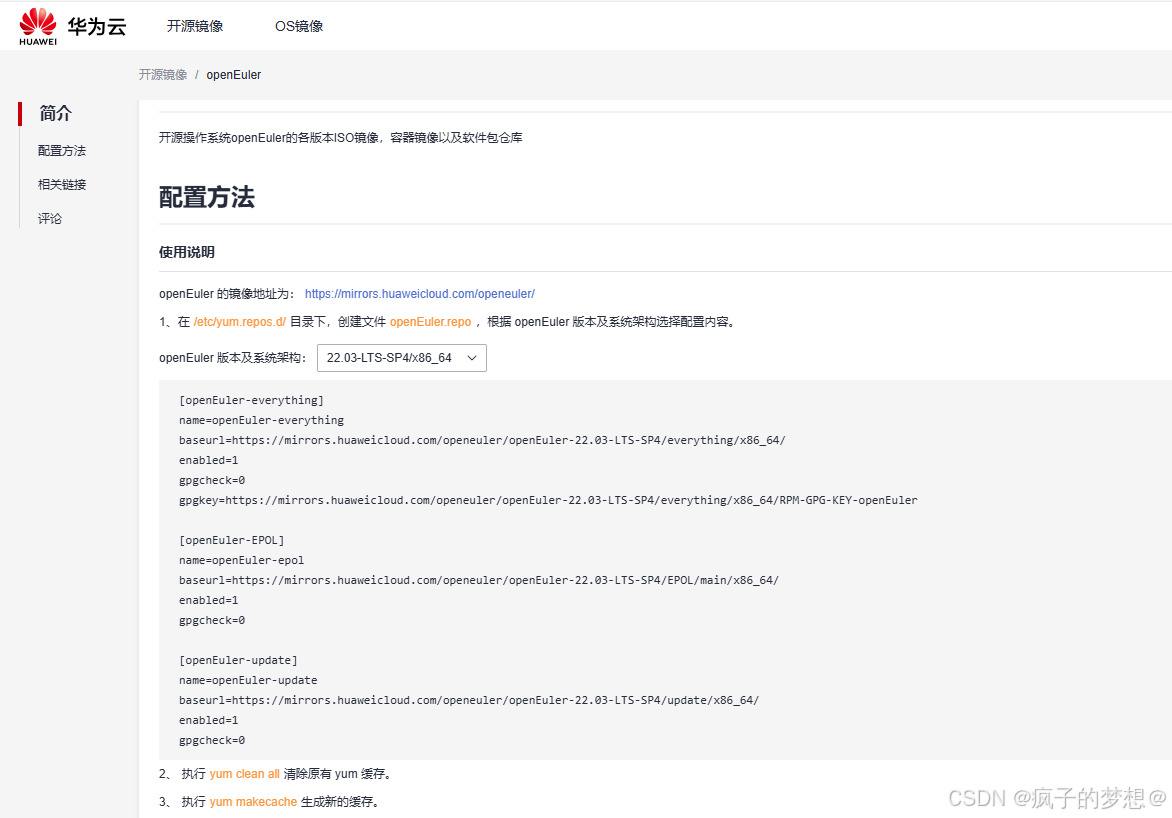Open the mirrors.huaweicloud.com/openeuler link

[420, 294]
